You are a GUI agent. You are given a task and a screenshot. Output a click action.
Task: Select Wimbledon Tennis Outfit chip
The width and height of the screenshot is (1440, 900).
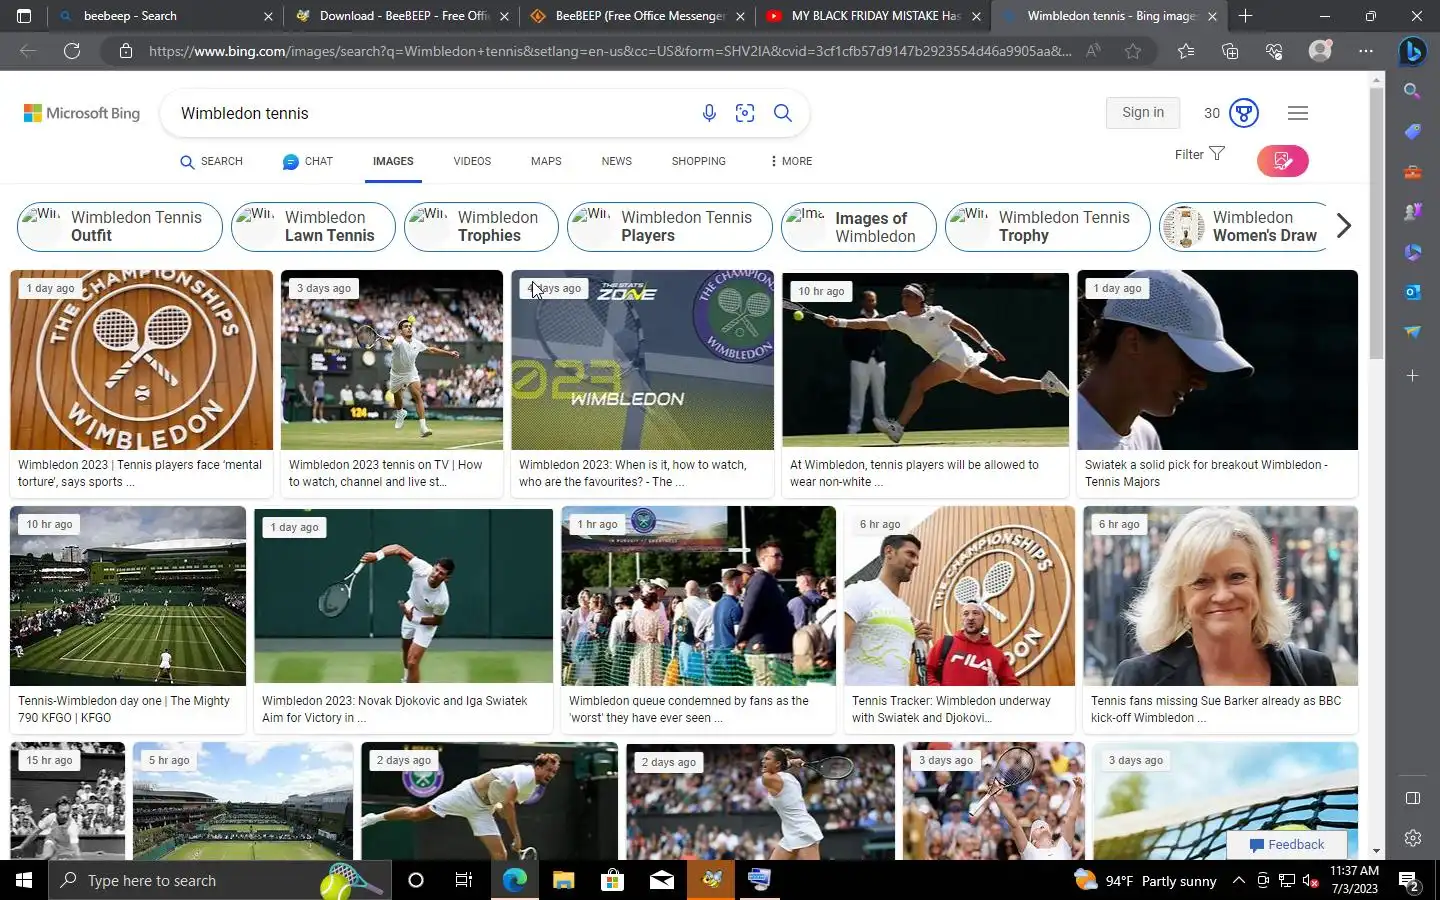click(x=120, y=226)
